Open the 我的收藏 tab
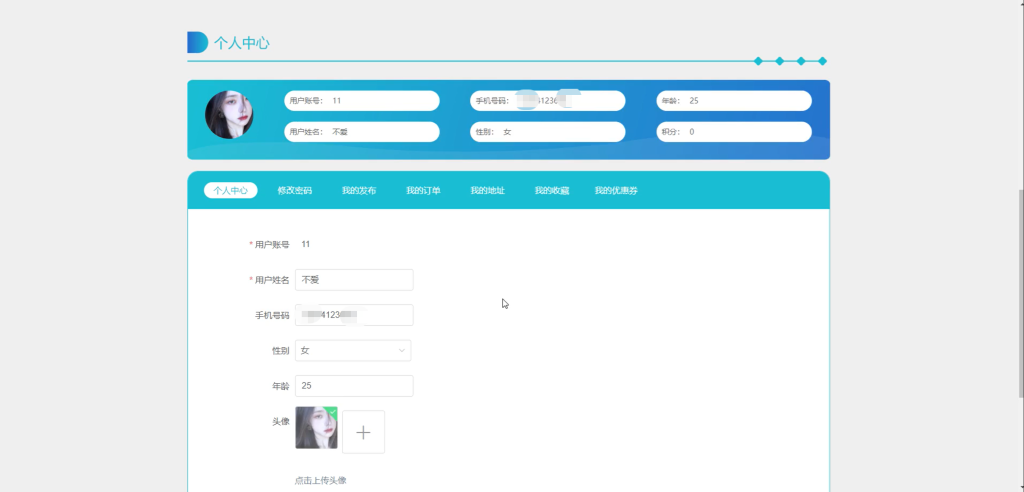 point(551,190)
